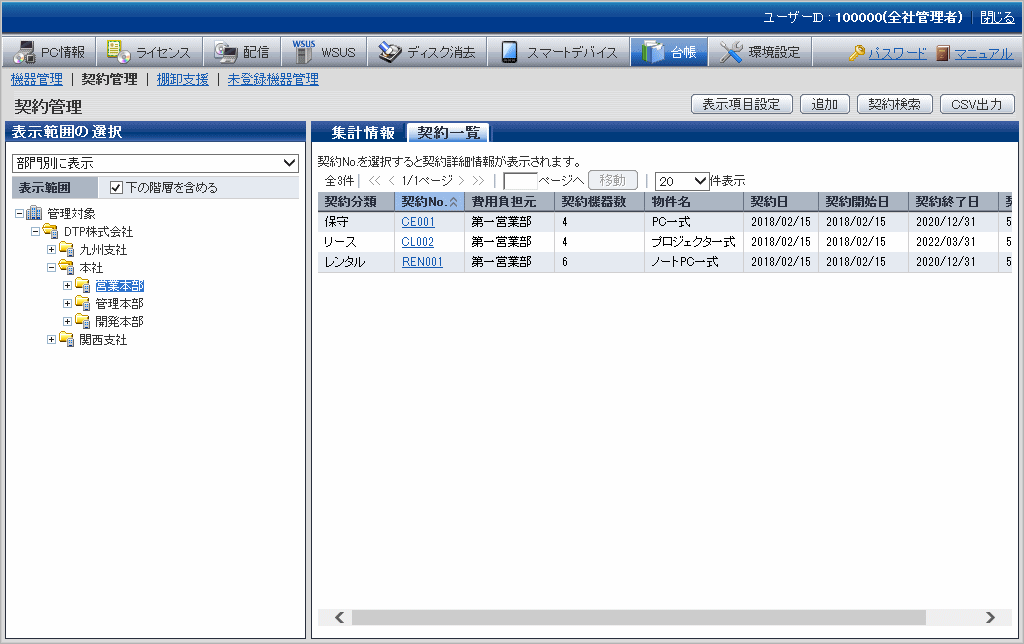
Task: Click the page number input field
Action: 520,181
